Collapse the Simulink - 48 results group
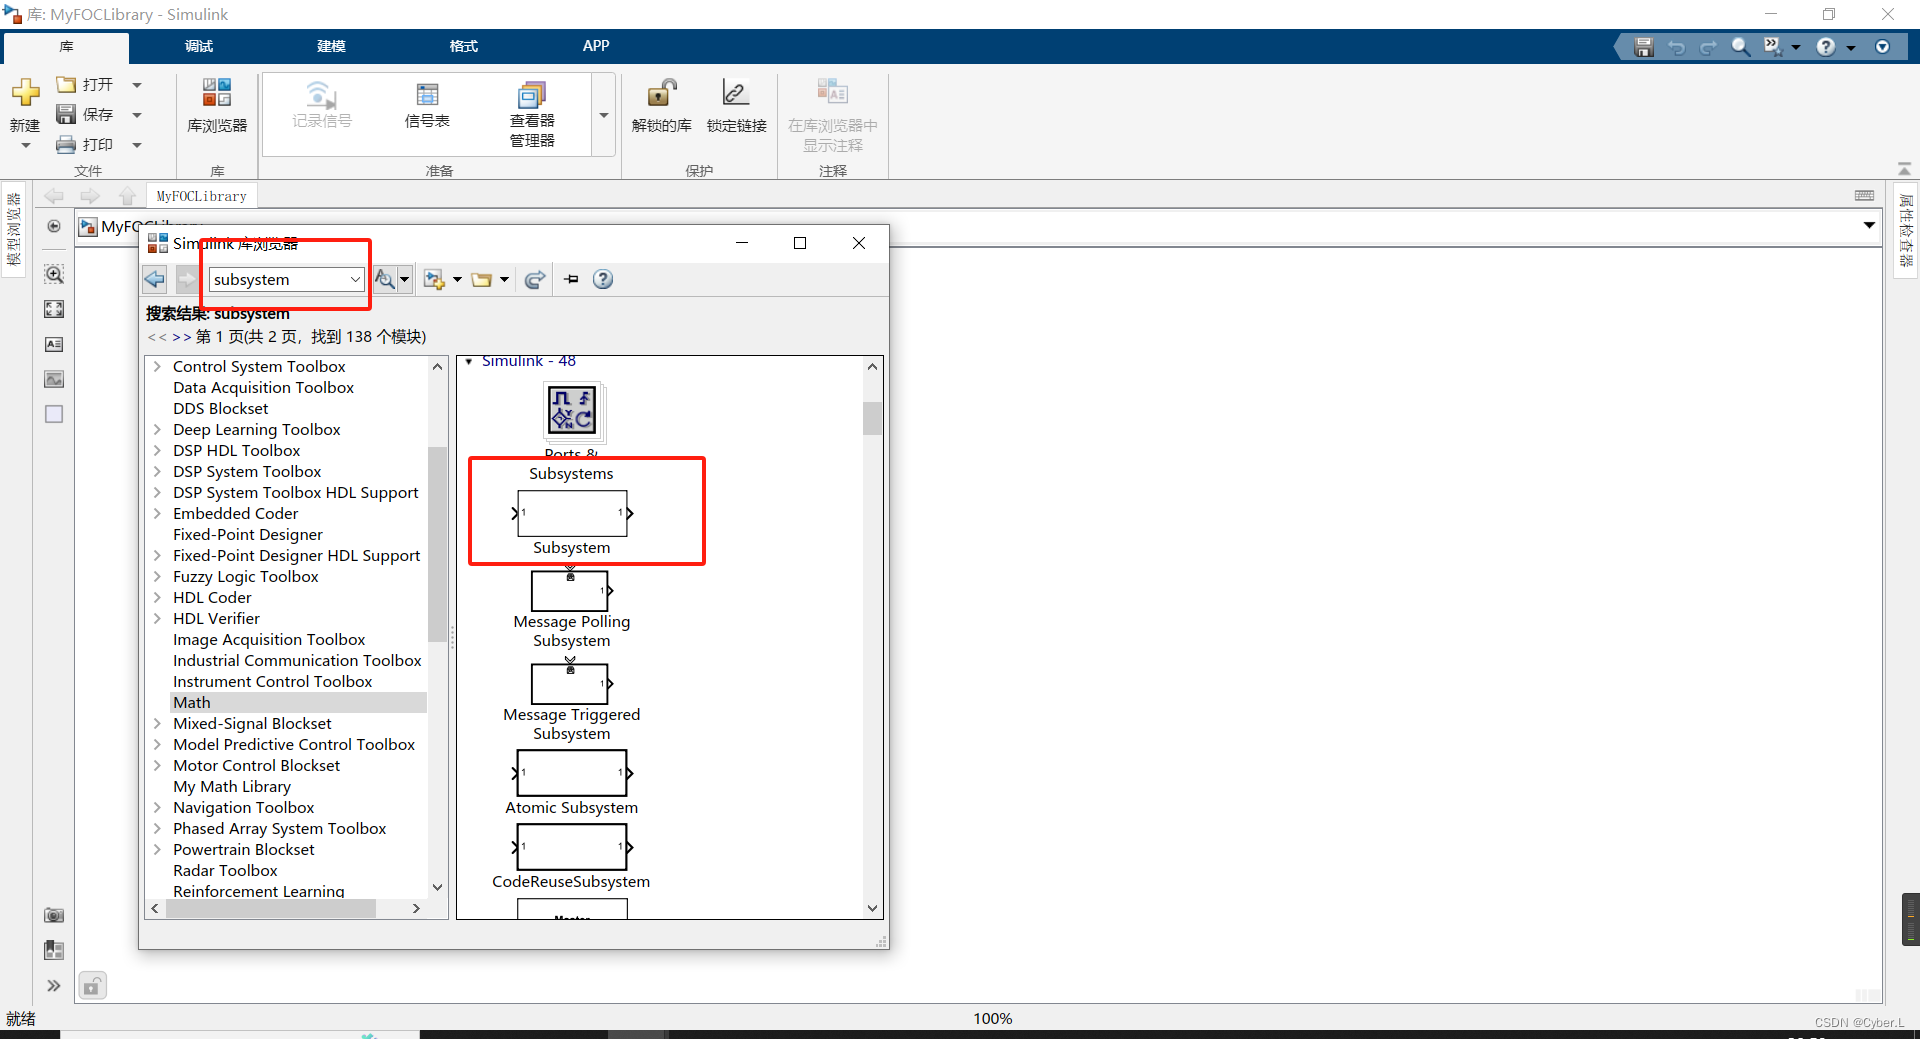 tap(469, 362)
